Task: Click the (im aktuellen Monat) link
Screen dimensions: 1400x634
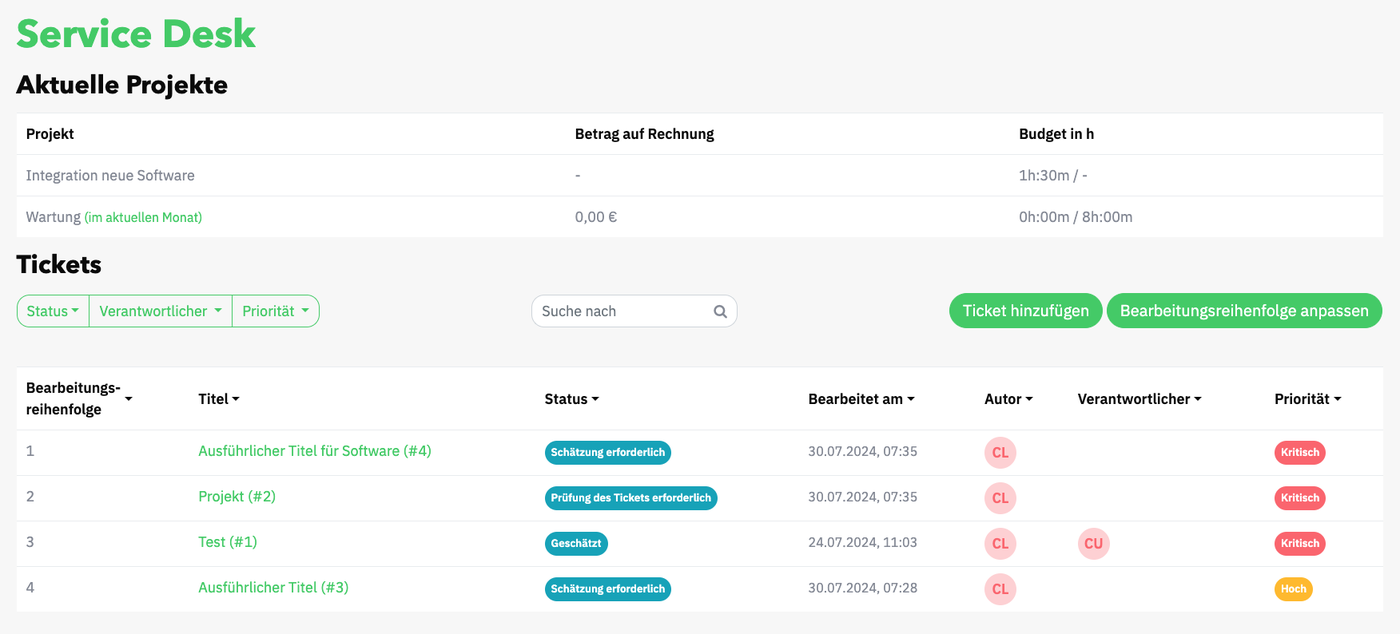Action: (144, 216)
